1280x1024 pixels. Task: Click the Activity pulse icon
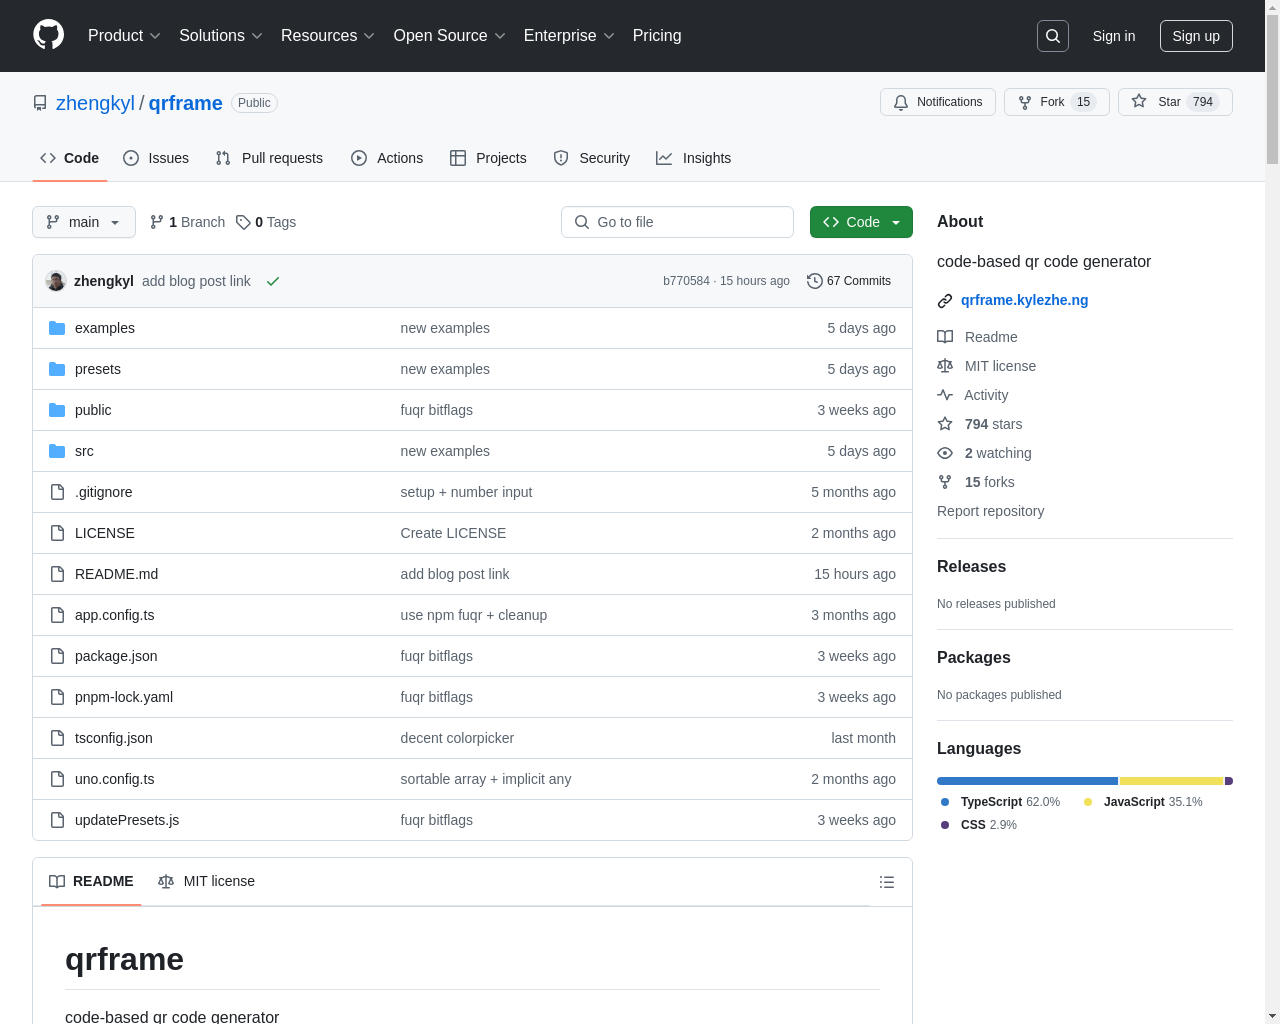pyautogui.click(x=945, y=395)
